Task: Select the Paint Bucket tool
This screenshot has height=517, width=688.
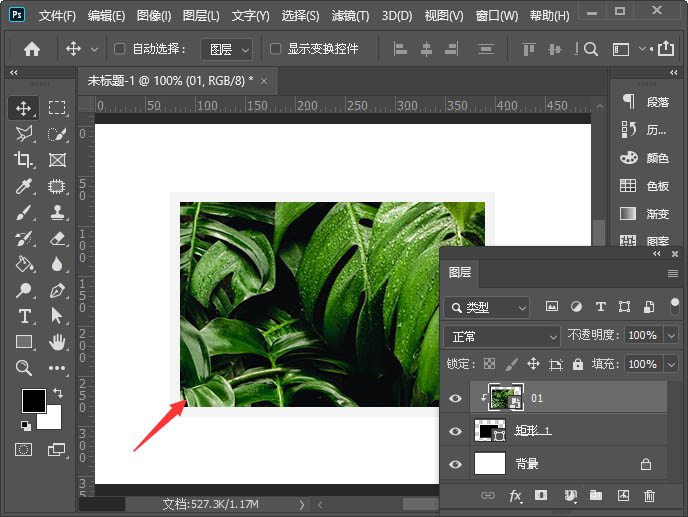Action: point(24,264)
